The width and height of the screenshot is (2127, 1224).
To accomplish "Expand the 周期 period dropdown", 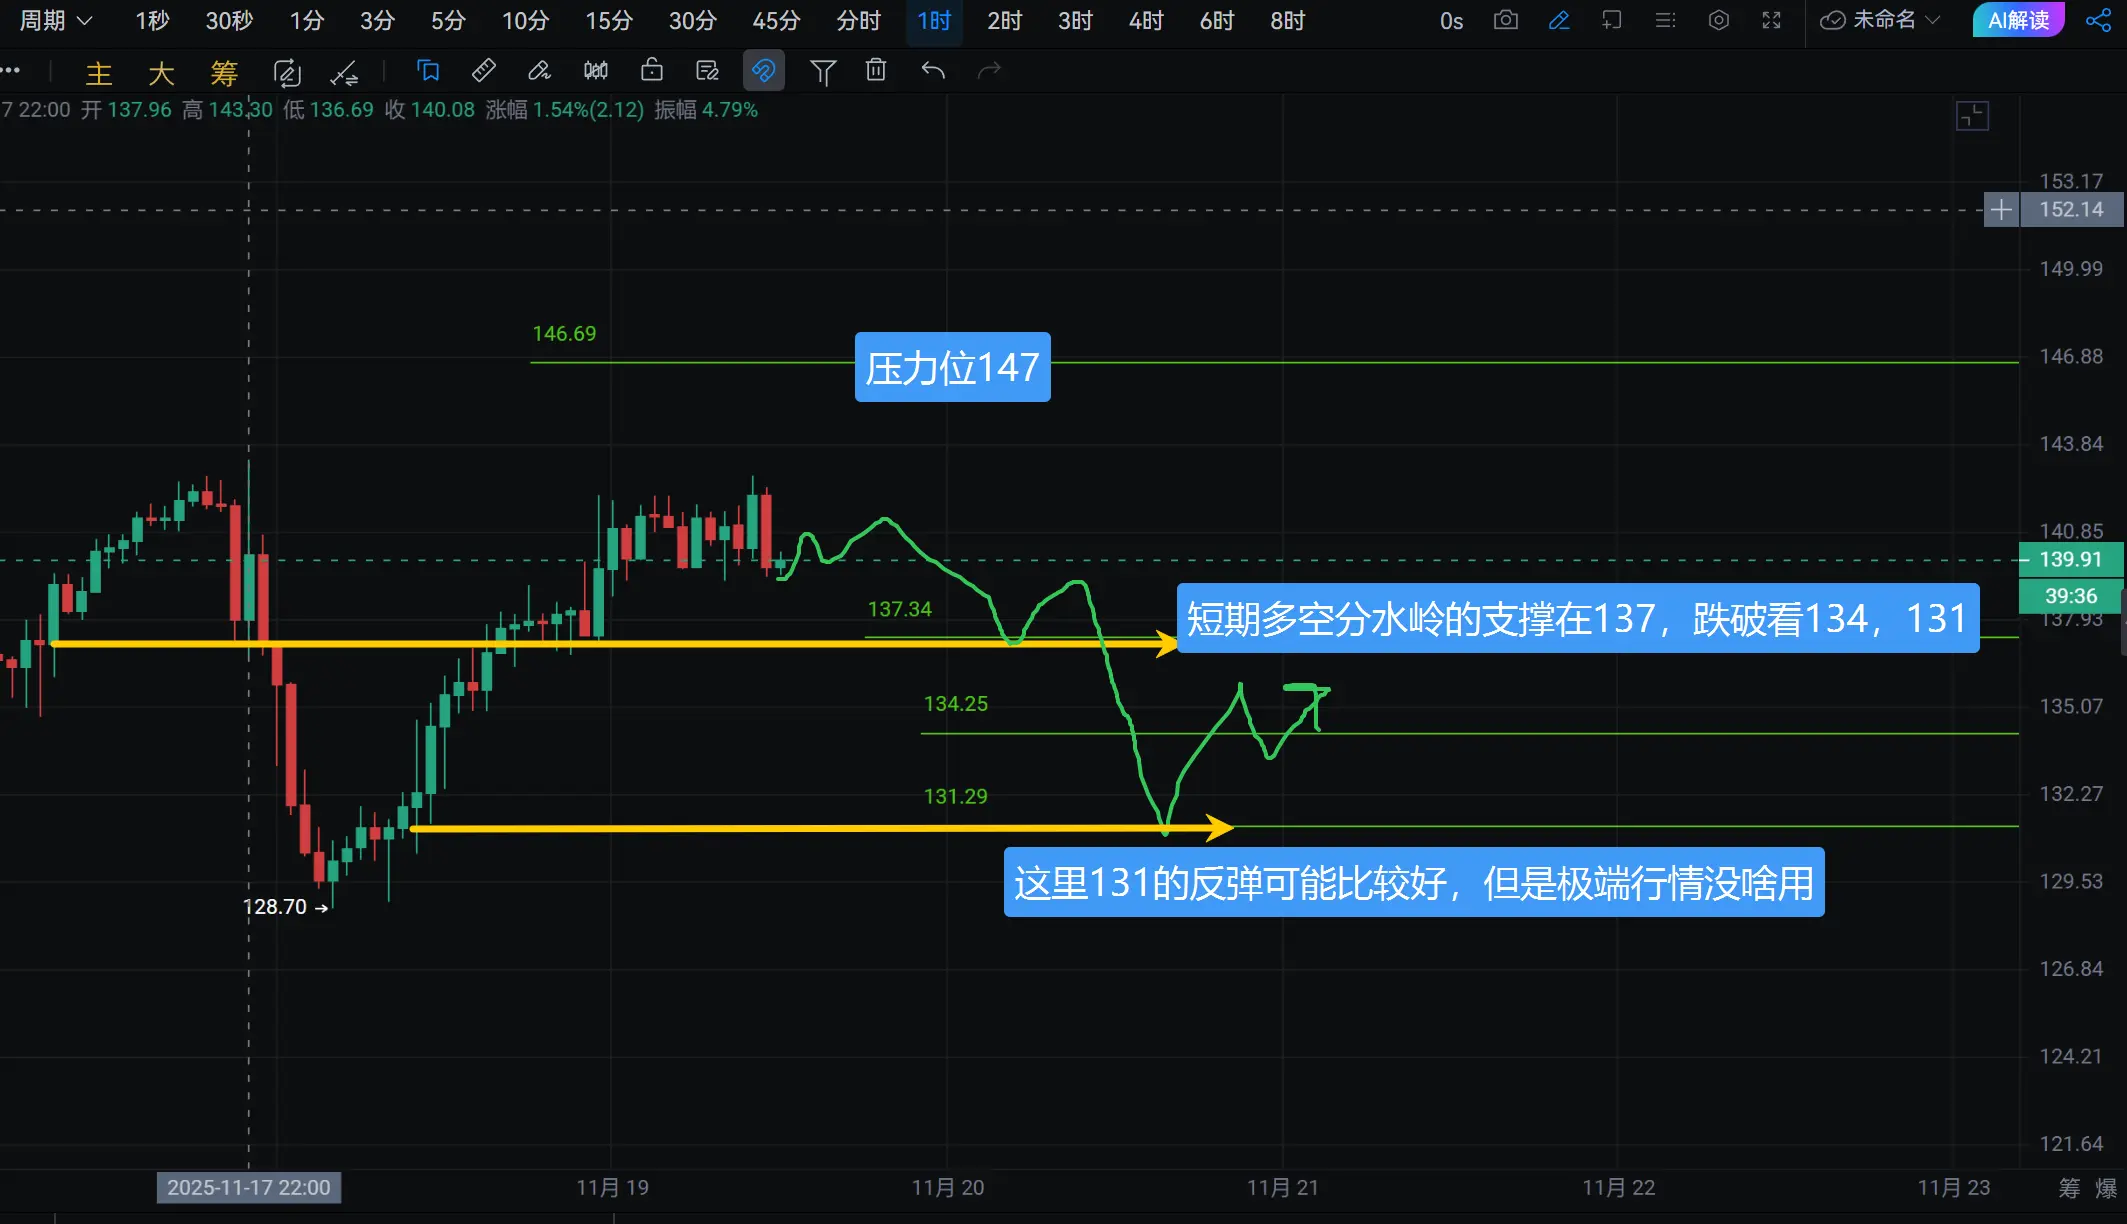I will 56,20.
